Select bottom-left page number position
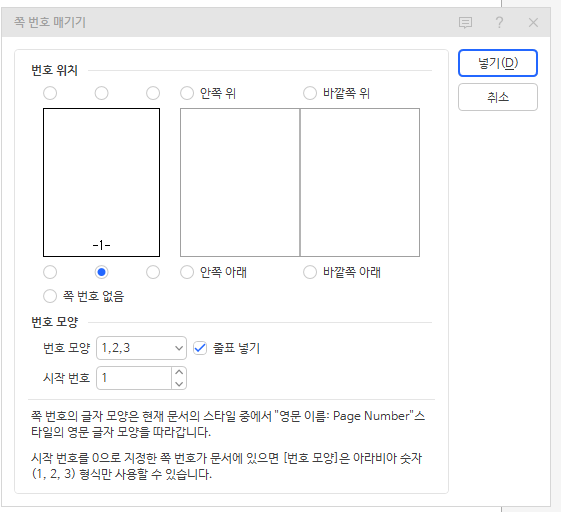Image resolution: width=561 pixels, height=512 pixels. (x=50, y=272)
